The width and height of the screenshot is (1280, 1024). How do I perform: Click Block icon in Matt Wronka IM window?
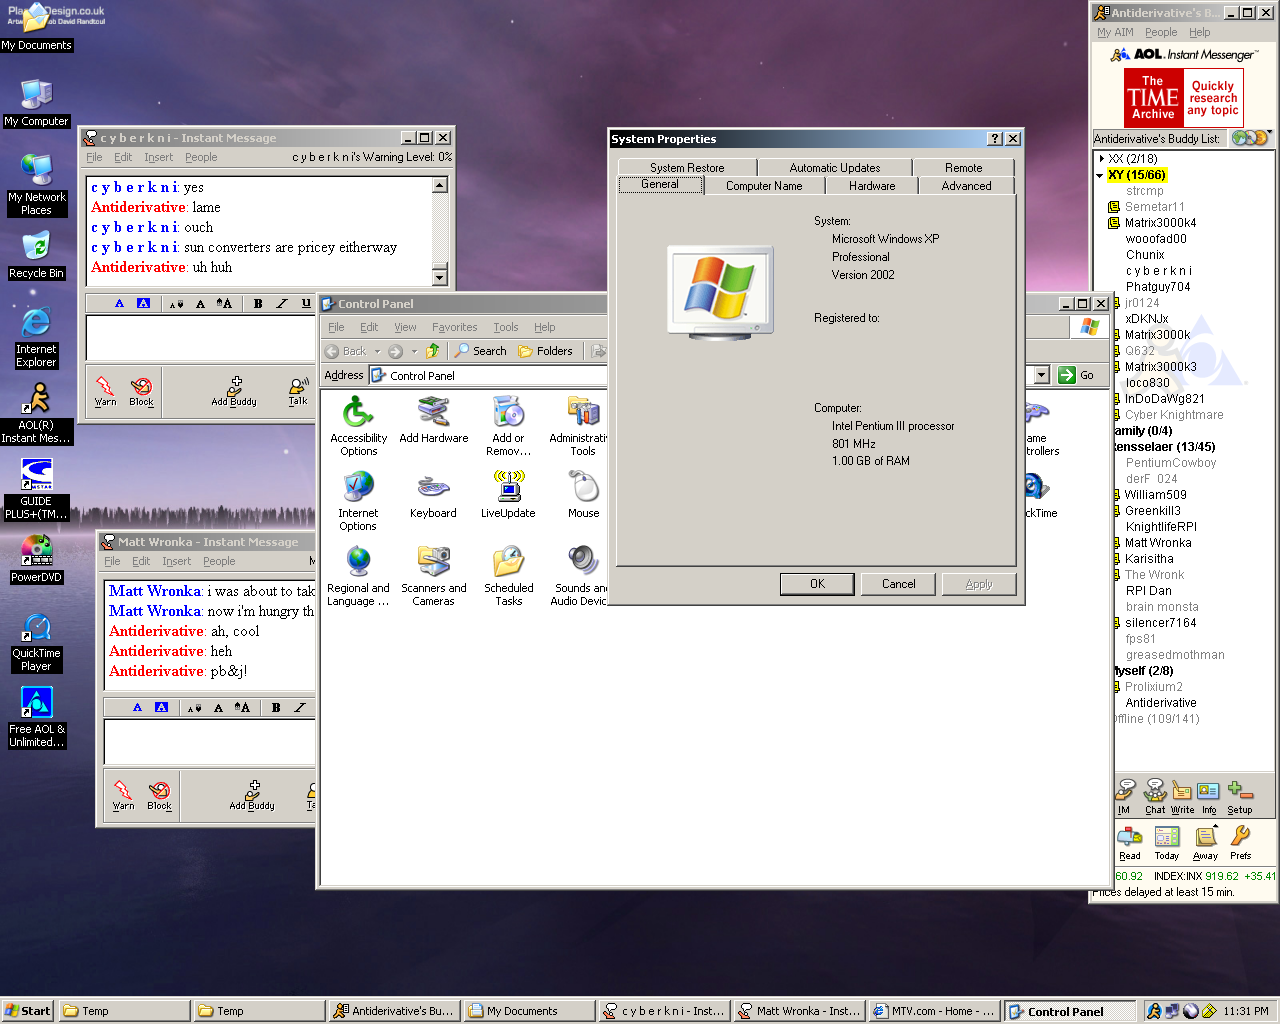[x=159, y=795]
